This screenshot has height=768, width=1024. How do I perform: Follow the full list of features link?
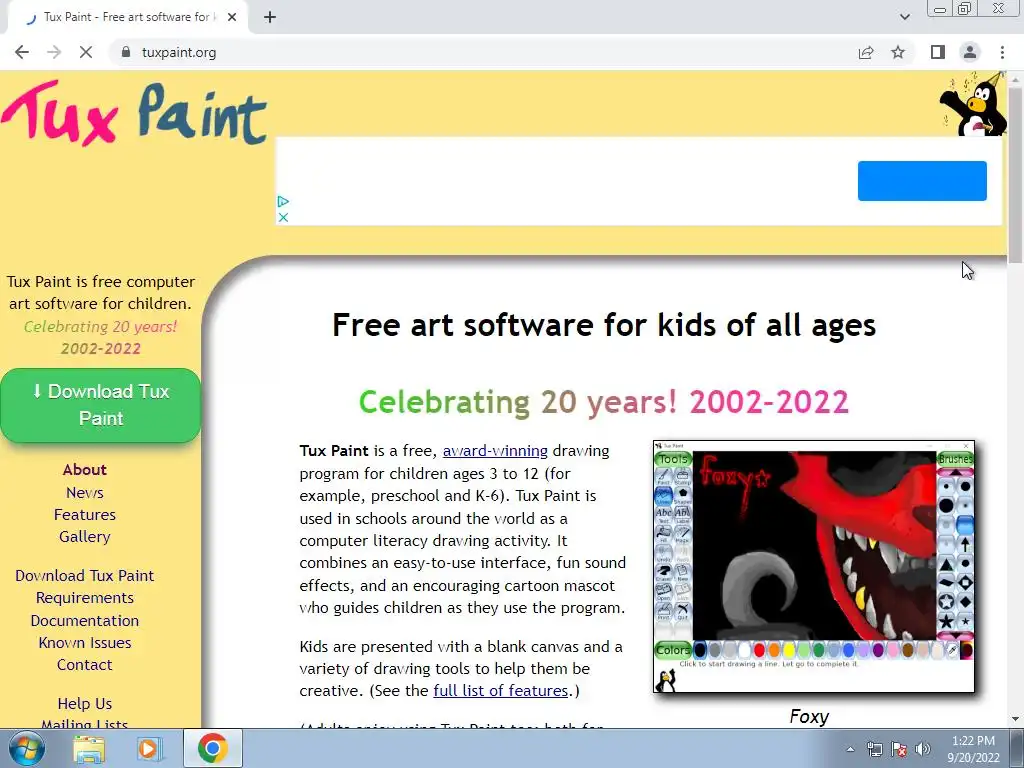click(x=501, y=690)
